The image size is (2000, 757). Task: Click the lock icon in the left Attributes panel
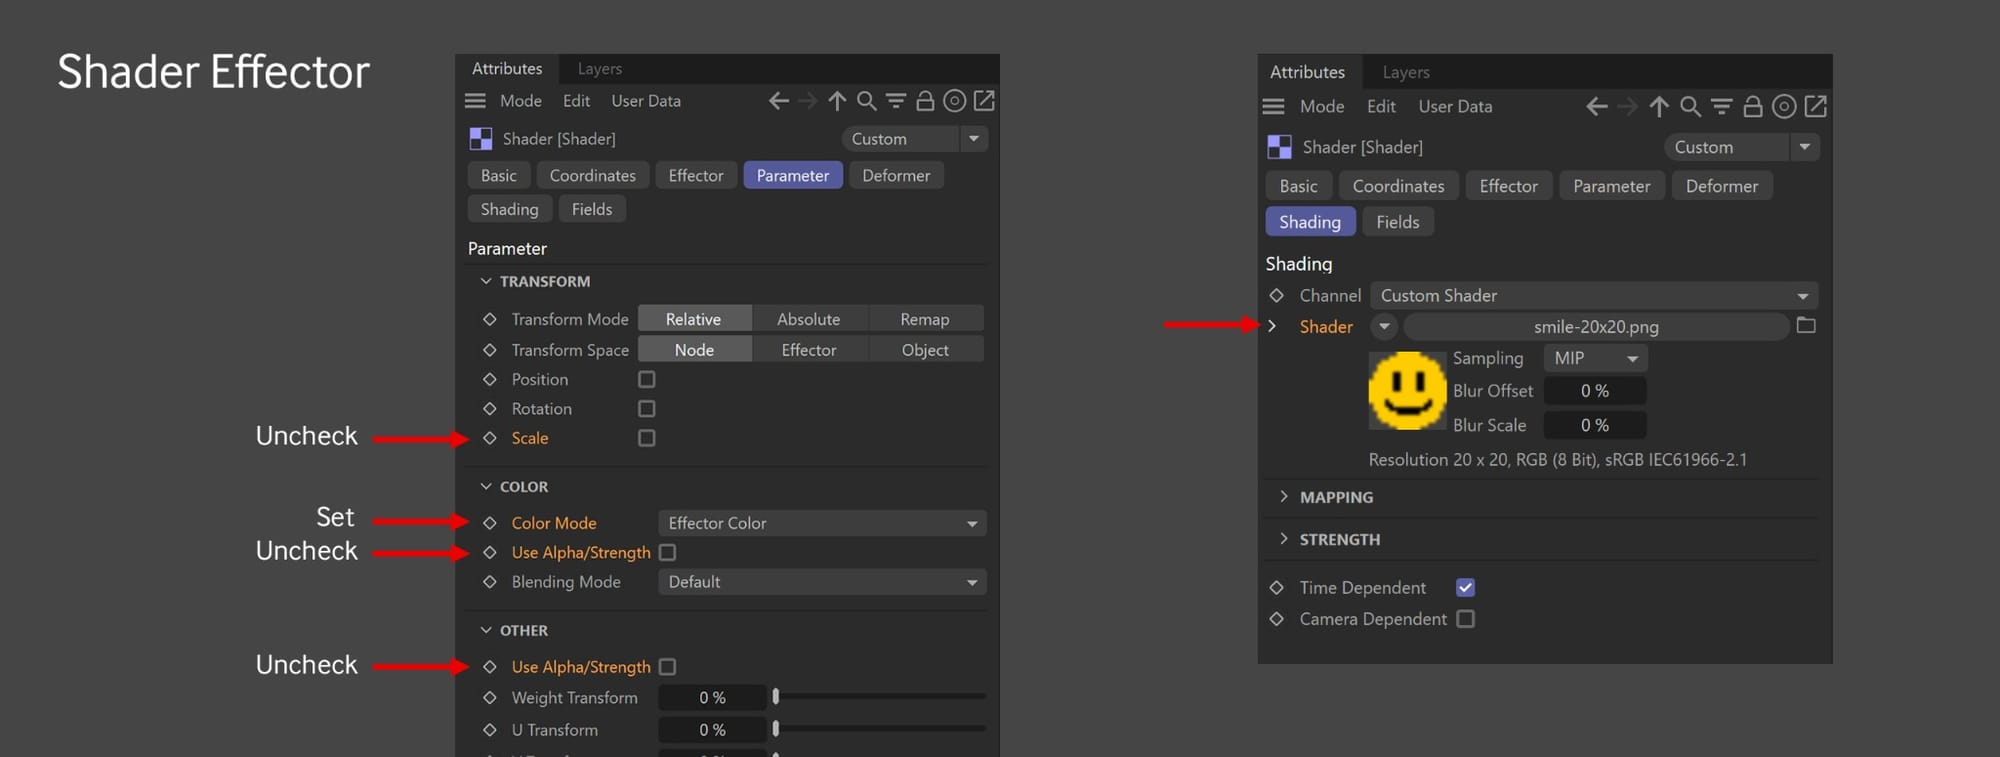point(925,101)
